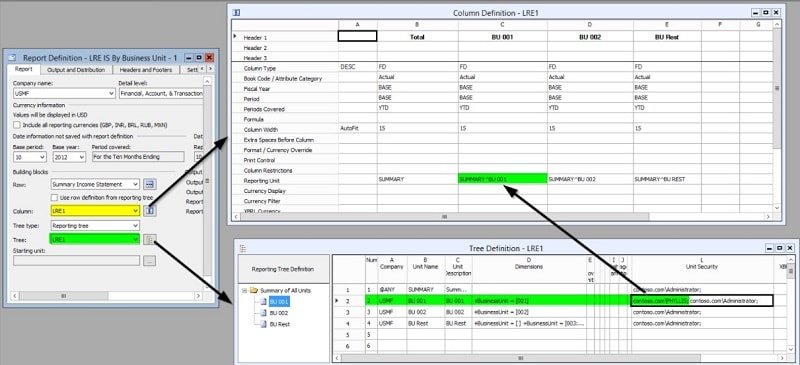800x365 pixels.
Task: Click the starting unit browse (...) button
Action: [149, 260]
